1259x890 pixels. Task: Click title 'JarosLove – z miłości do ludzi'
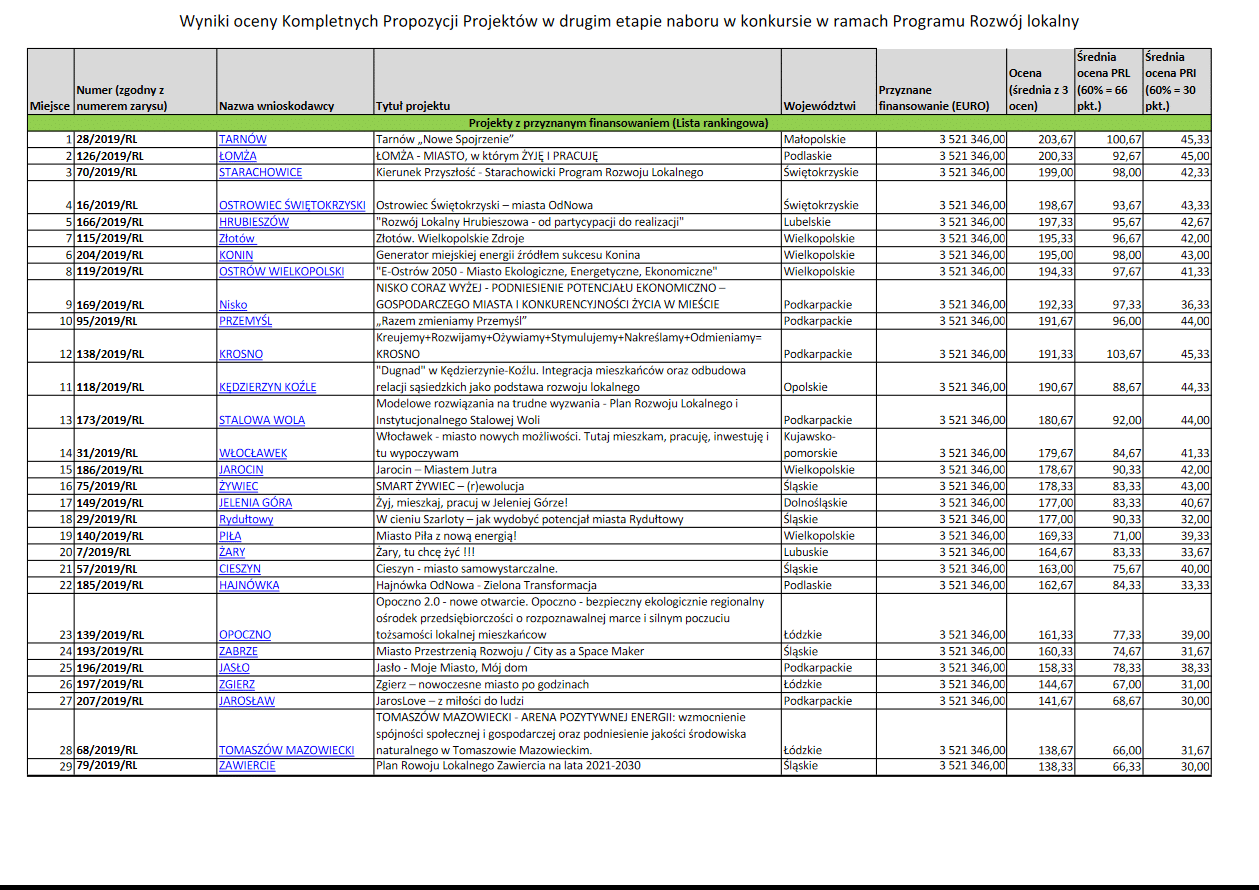click(450, 700)
